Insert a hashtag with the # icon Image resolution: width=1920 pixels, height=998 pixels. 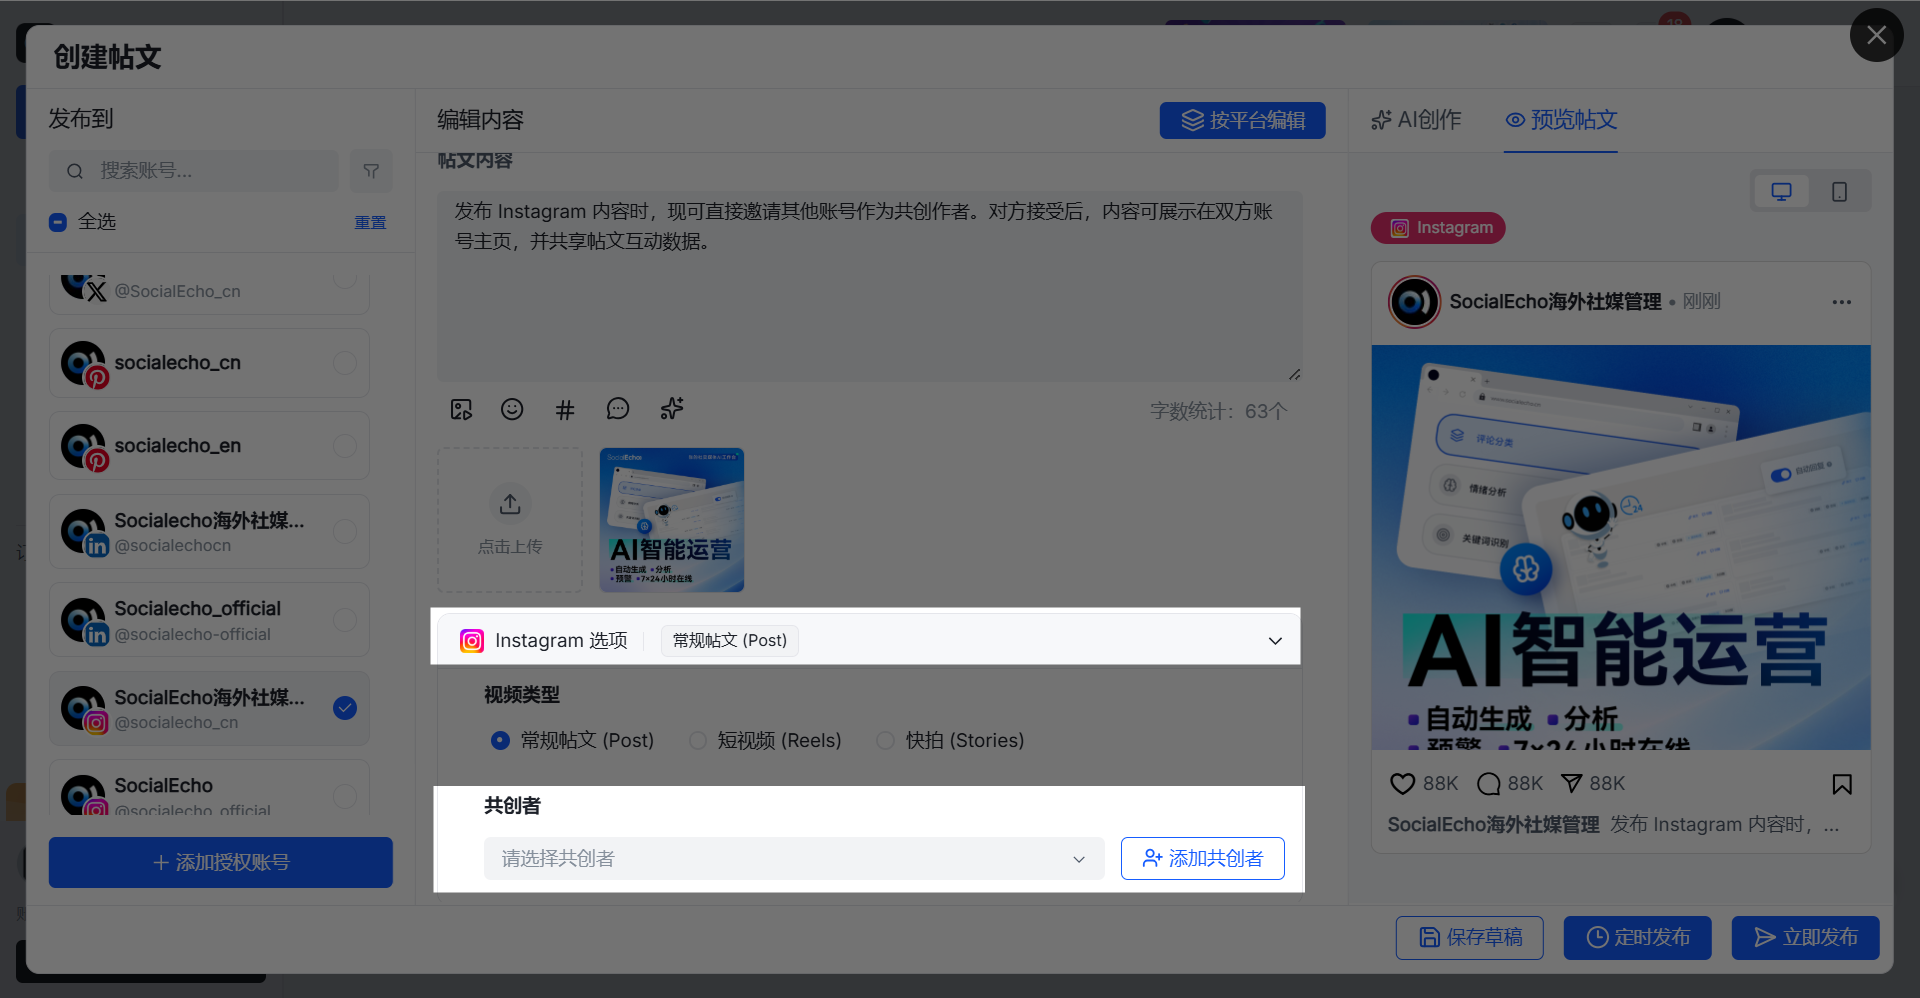pyautogui.click(x=565, y=410)
